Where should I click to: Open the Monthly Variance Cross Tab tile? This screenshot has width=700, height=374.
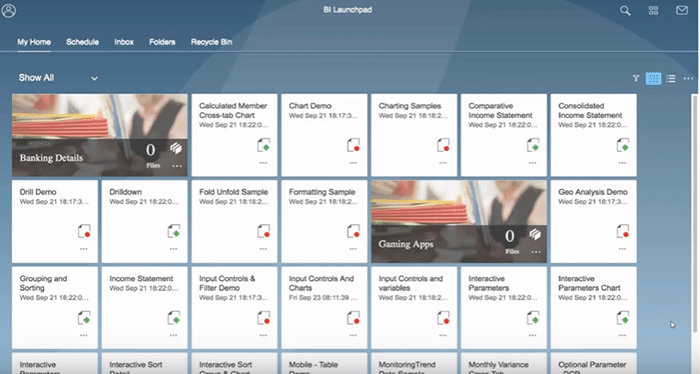point(504,364)
